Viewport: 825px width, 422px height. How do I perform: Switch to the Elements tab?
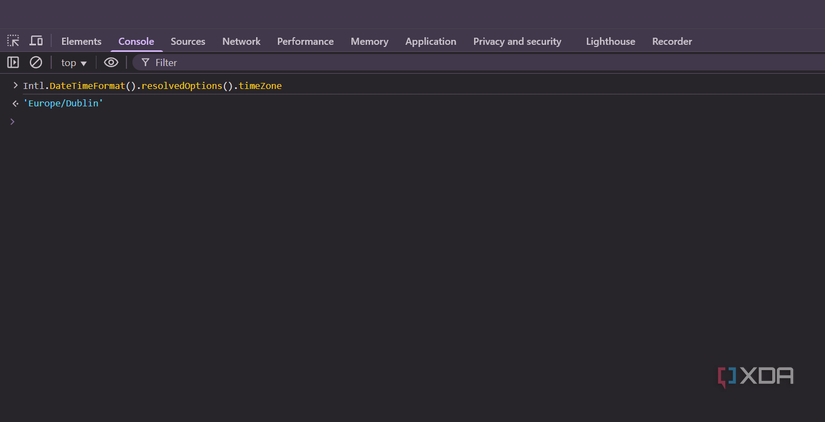81,41
